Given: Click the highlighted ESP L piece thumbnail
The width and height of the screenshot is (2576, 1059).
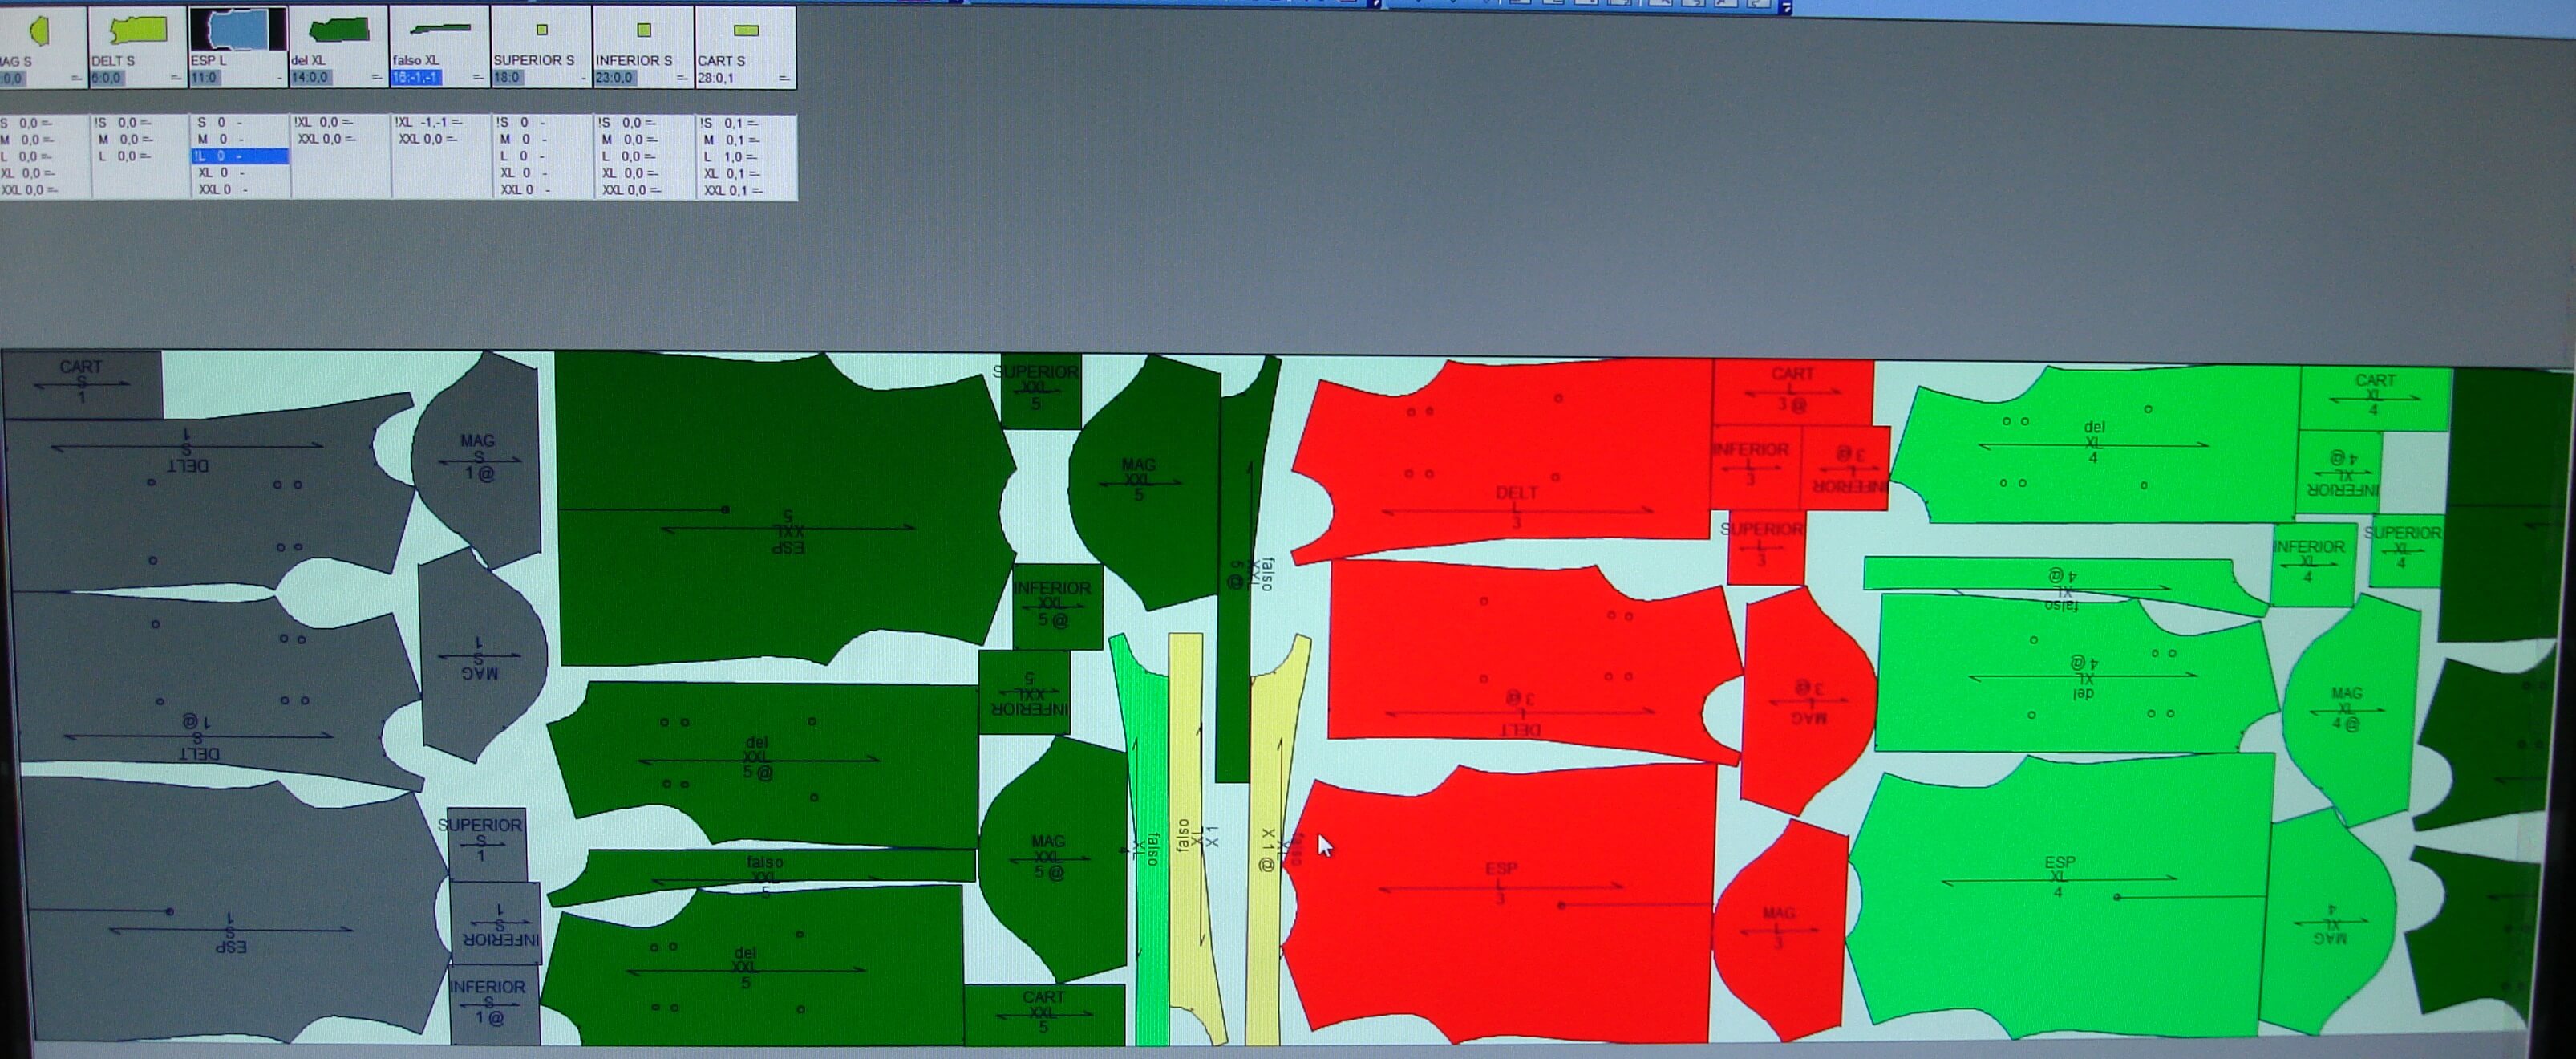Looking at the screenshot, I should click(238, 30).
